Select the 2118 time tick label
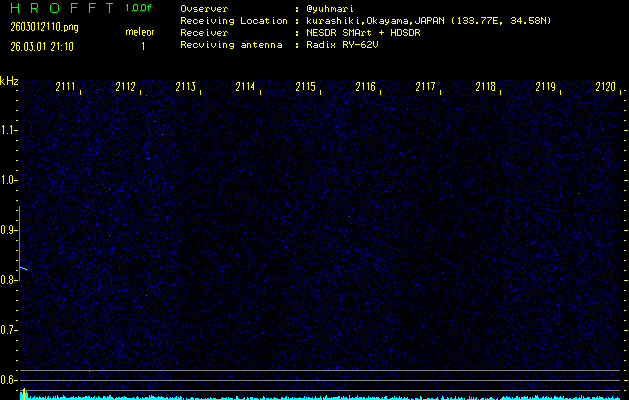629x400 pixels. [485, 87]
